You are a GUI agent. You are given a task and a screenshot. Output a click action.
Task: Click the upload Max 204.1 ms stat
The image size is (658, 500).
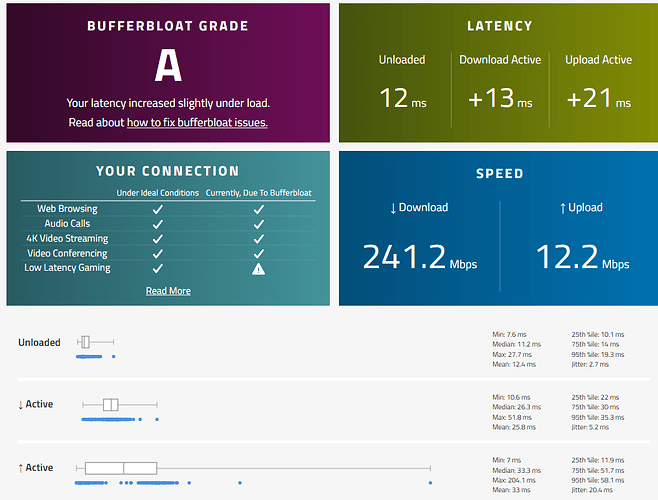[514, 480]
